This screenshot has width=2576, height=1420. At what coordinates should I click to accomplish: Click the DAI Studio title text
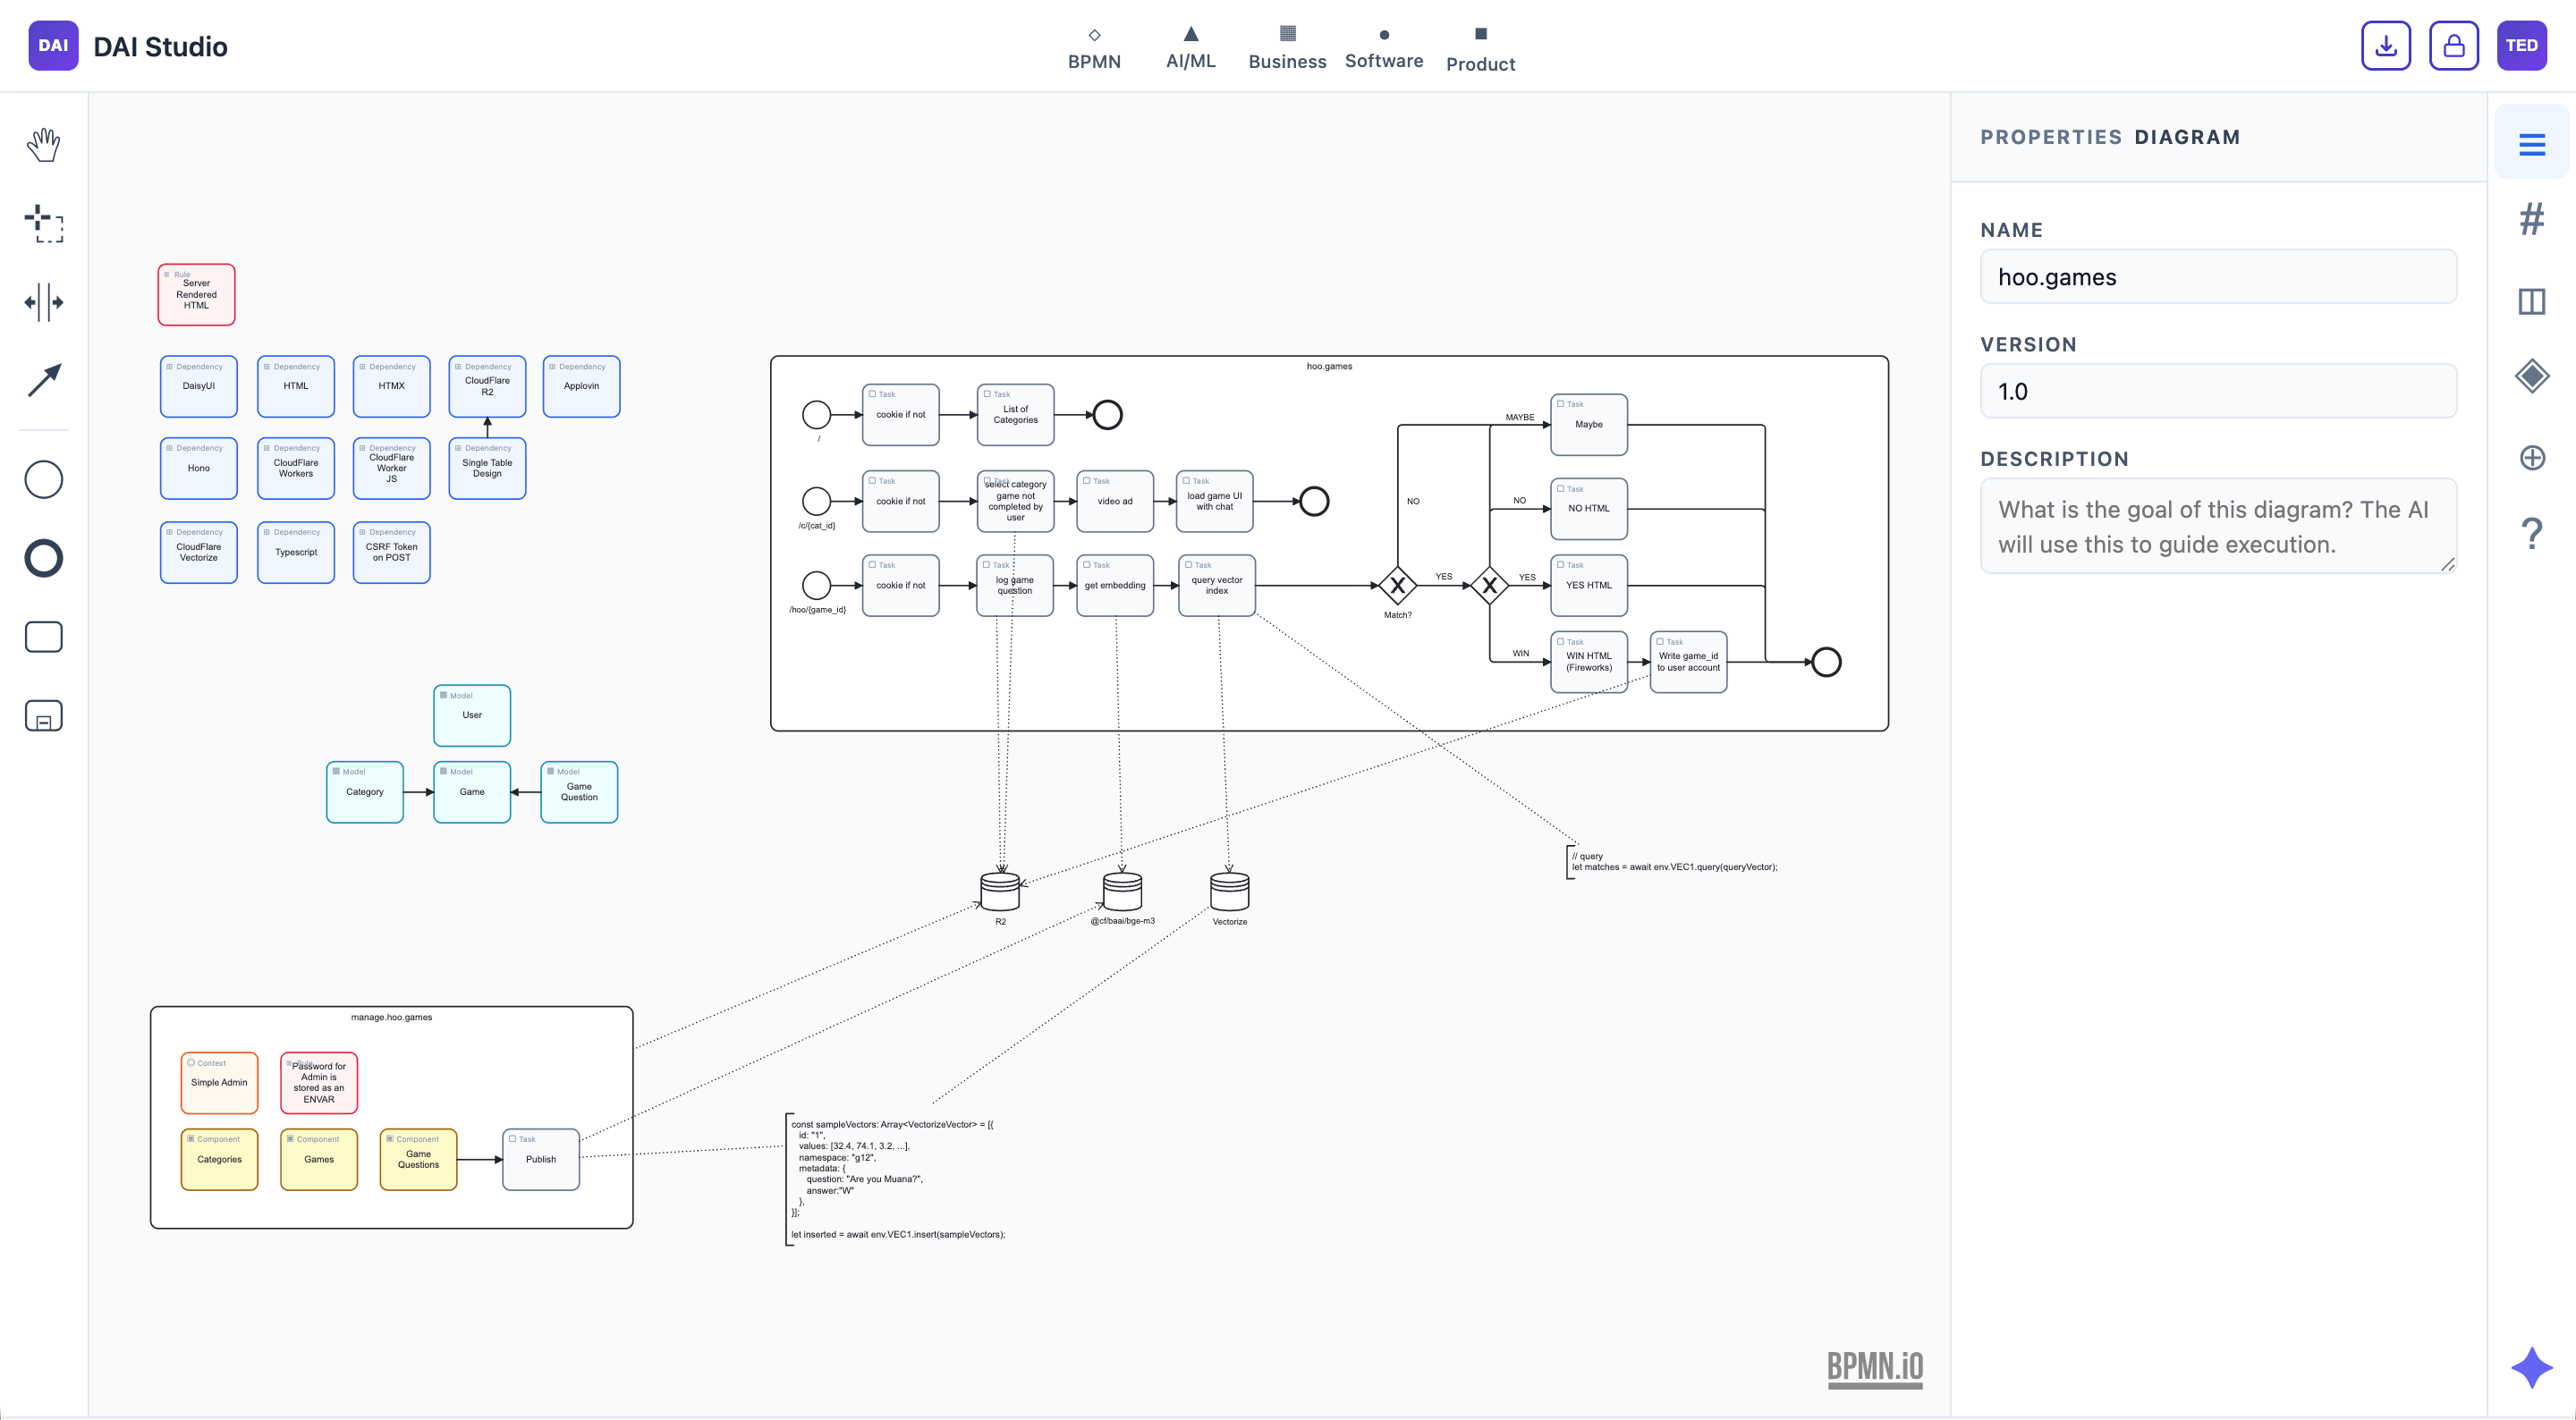(x=160, y=47)
